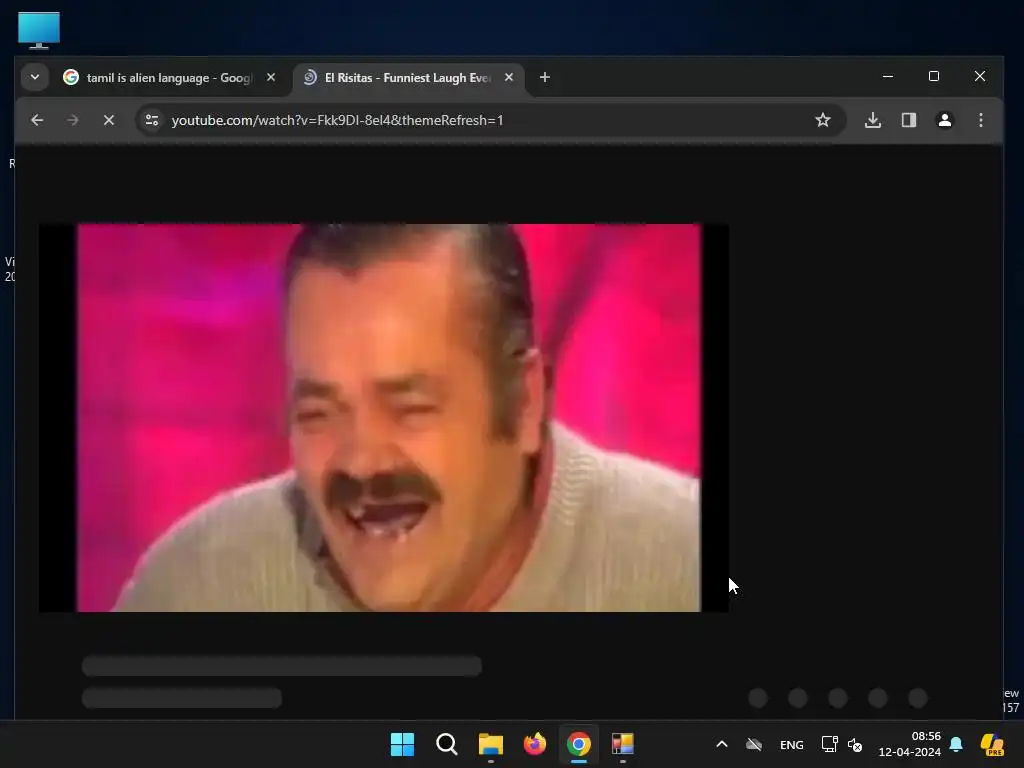The height and width of the screenshot is (768, 1024).
Task: Select the 'El Risitas - Funniest Laugh' tab
Action: (x=409, y=78)
